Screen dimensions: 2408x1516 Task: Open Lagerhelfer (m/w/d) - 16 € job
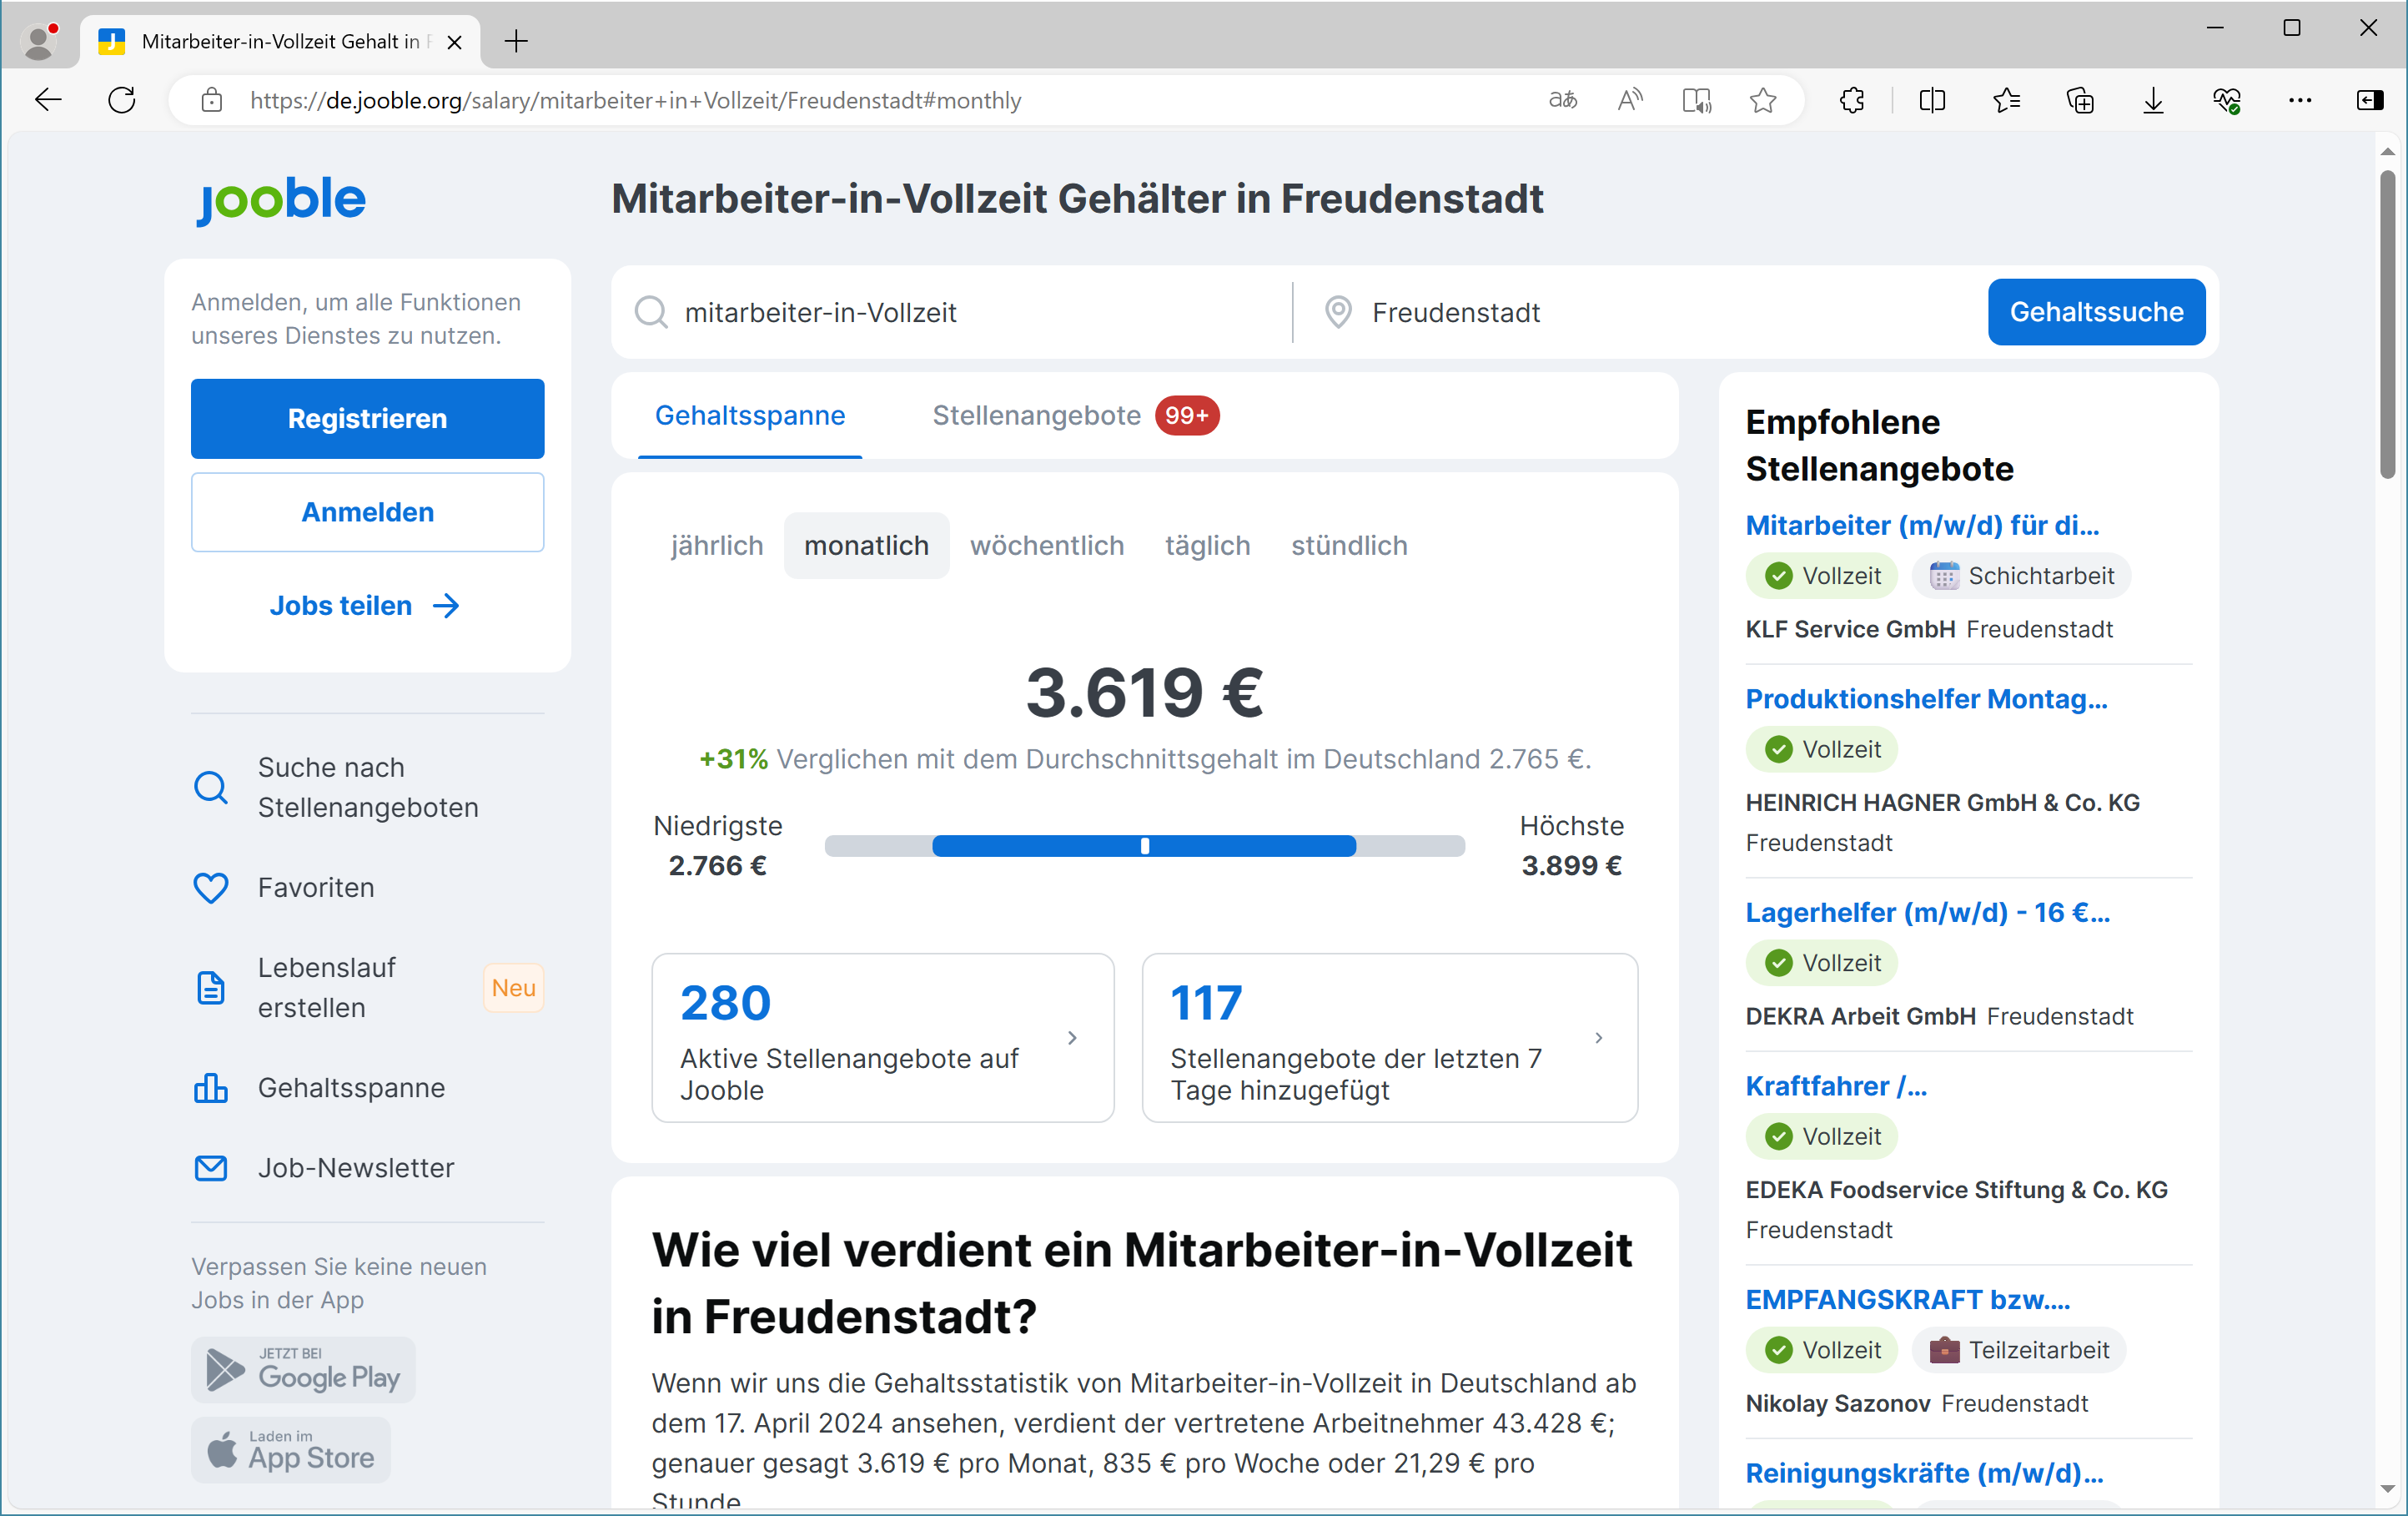pyautogui.click(x=1927, y=912)
